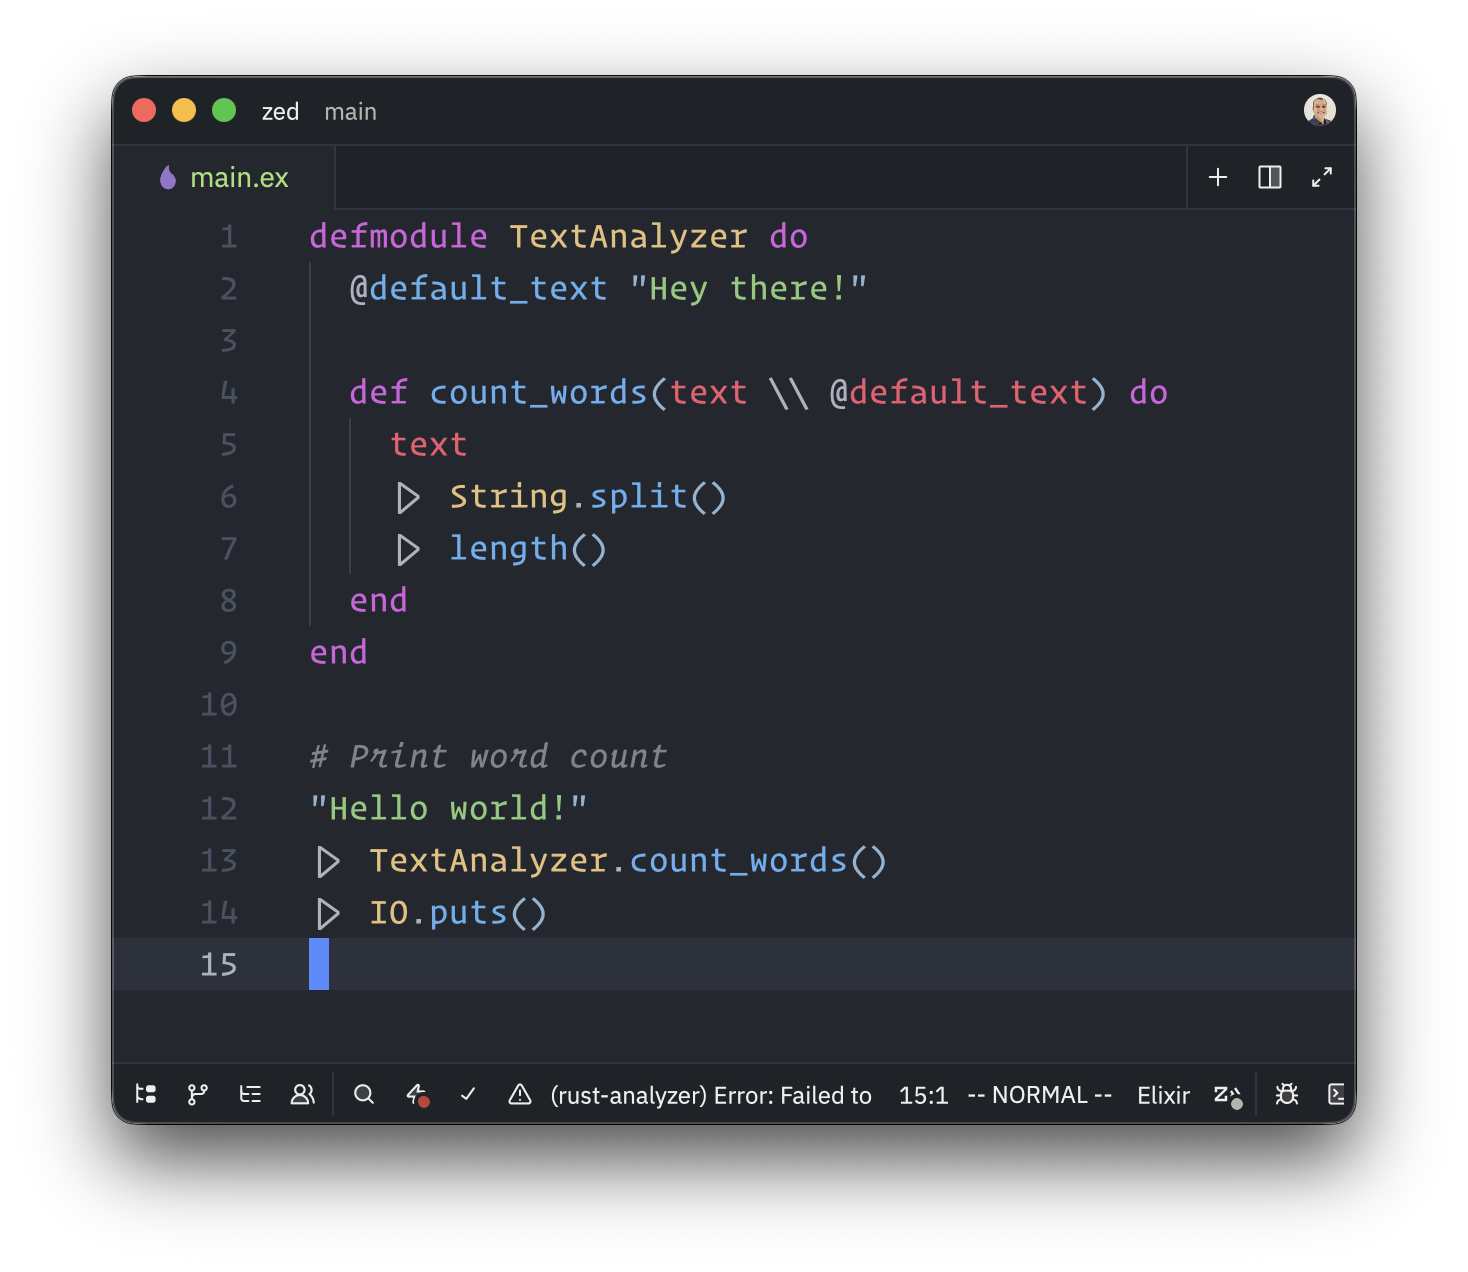
Task: Click the count_words function name on line 4
Action: tap(538, 392)
